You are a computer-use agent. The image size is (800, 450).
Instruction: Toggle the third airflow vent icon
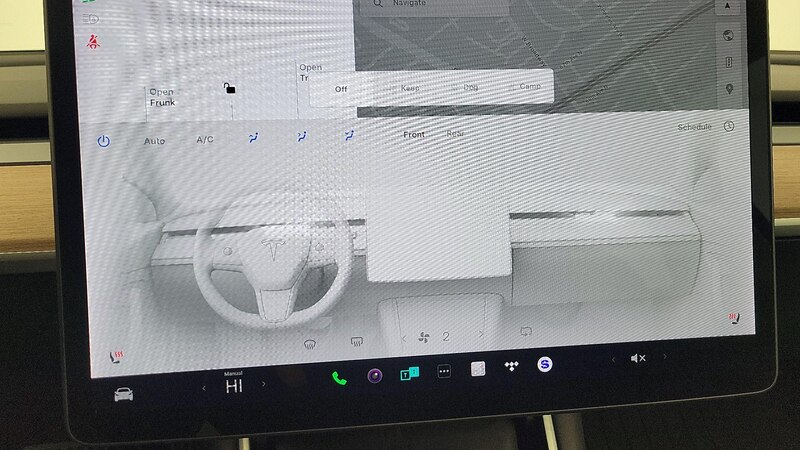[349, 135]
